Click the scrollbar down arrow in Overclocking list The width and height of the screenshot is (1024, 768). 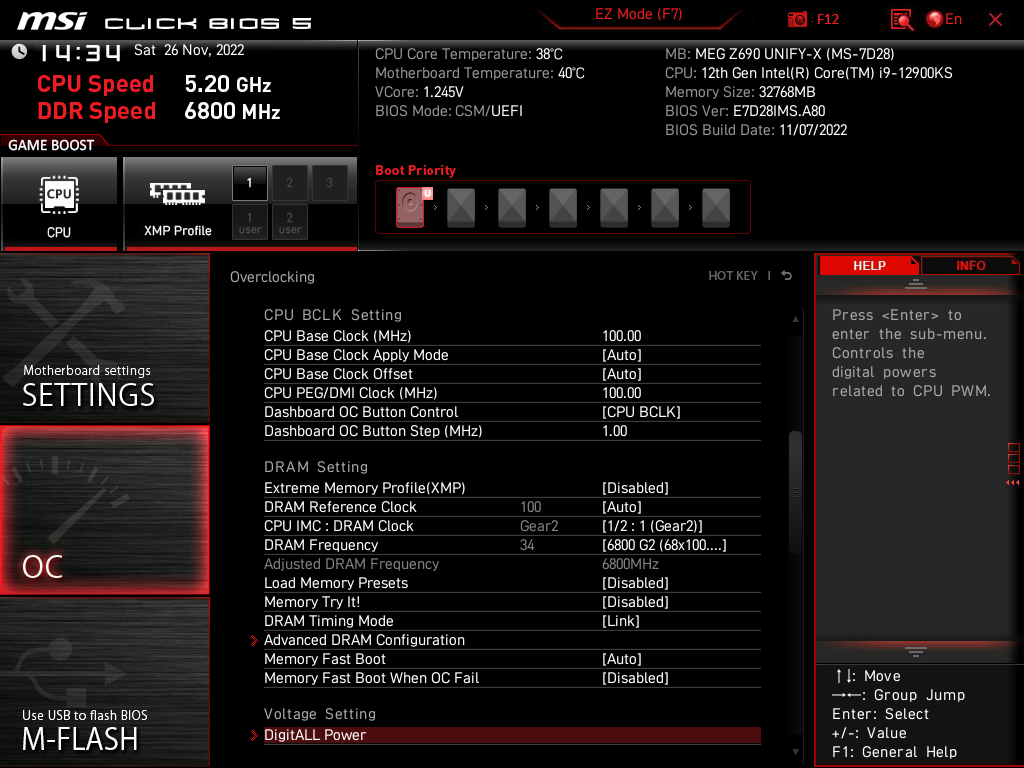(795, 752)
